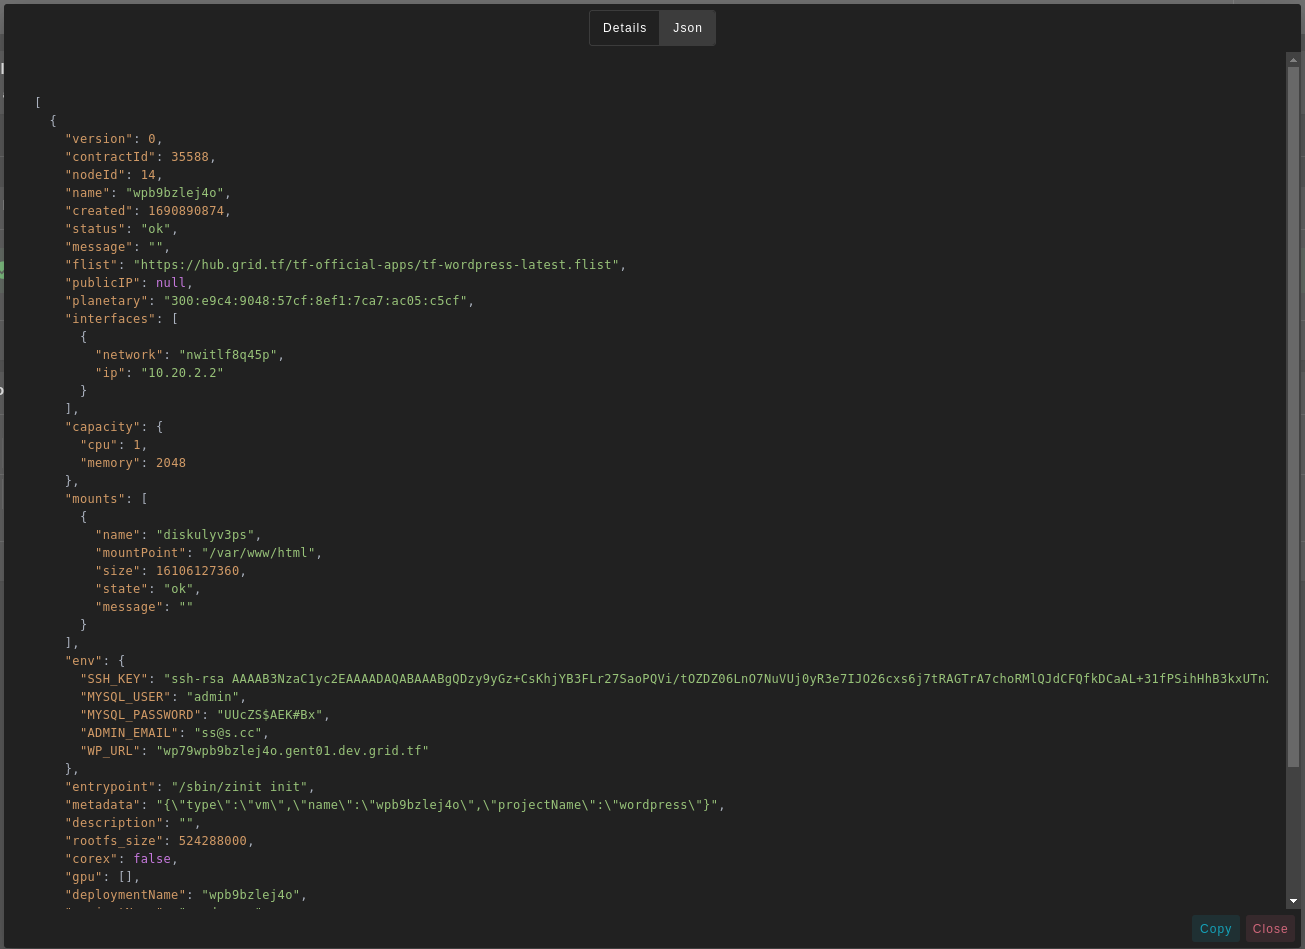
Task: Click the planetary IPv6 address value
Action: [x=315, y=301]
